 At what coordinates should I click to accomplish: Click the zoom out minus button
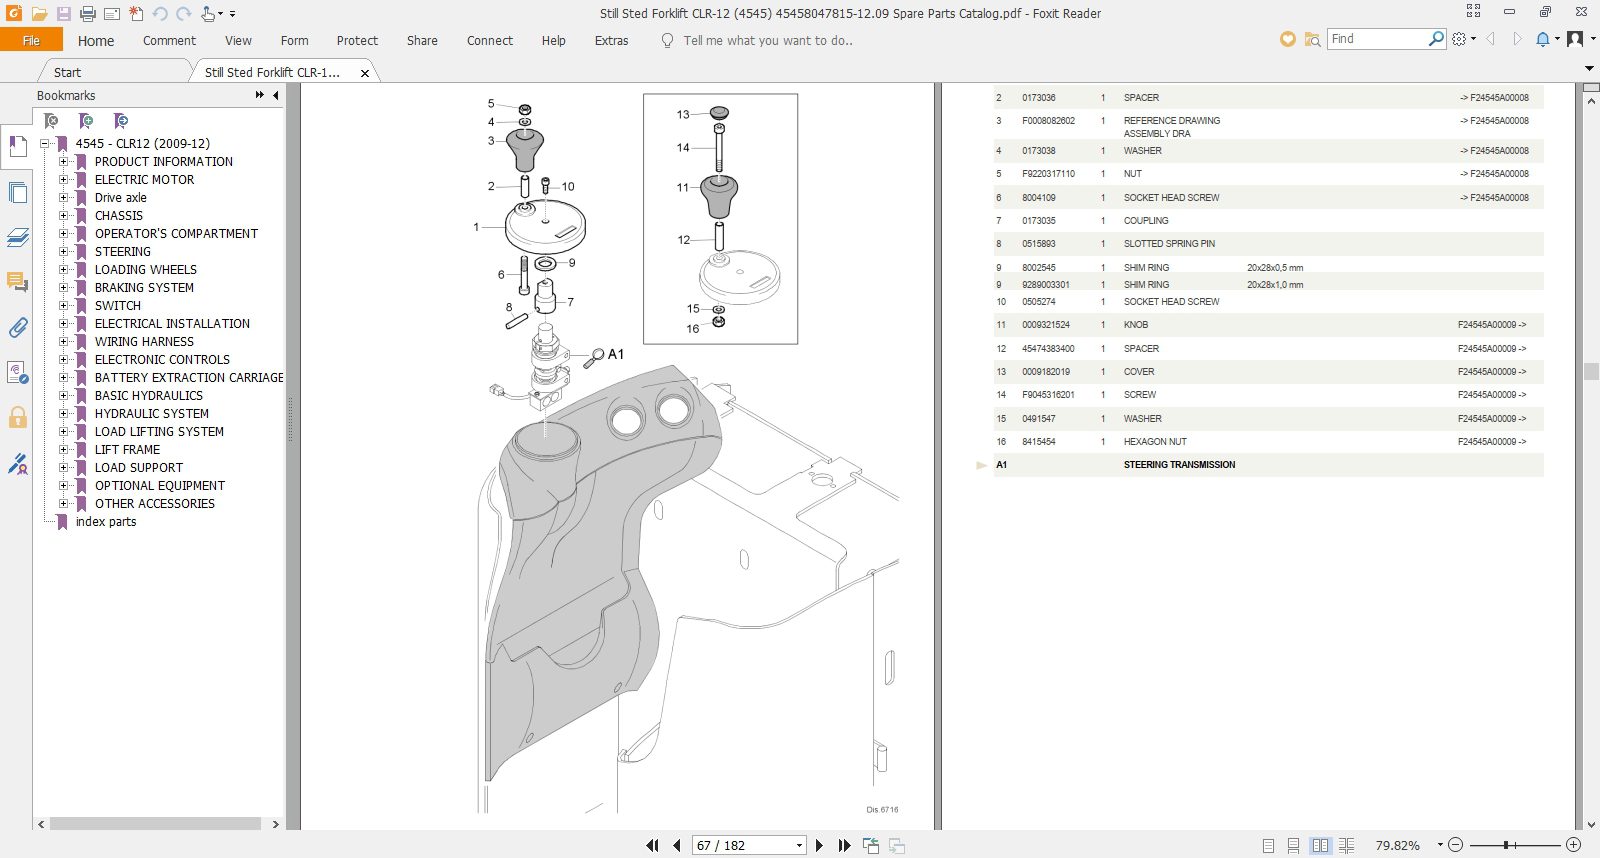(x=1455, y=845)
